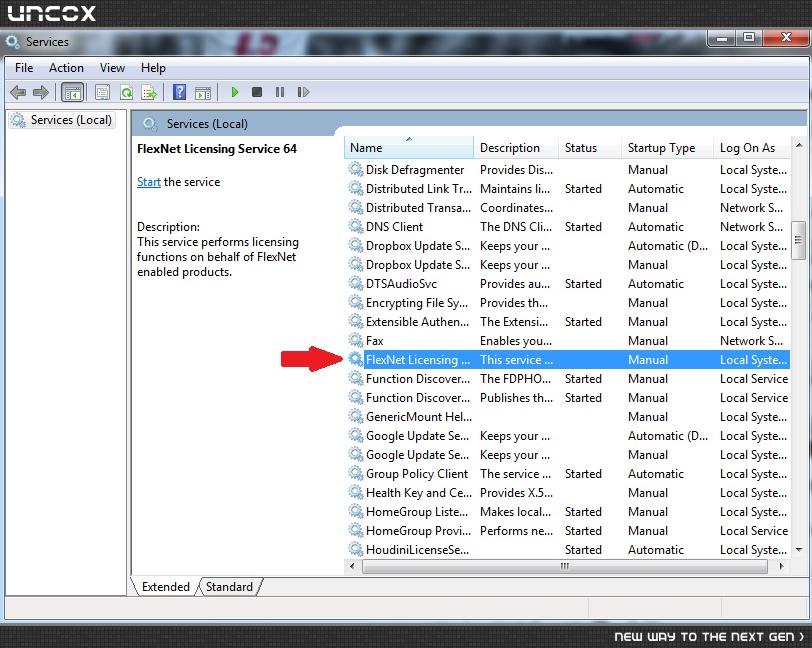Select Function Discover... Publishes th... row
The width and height of the screenshot is (812, 648).
[x=567, y=397]
